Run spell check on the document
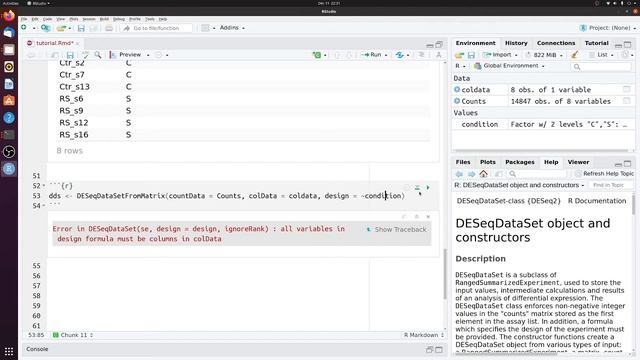The image size is (640, 360). 85,55
